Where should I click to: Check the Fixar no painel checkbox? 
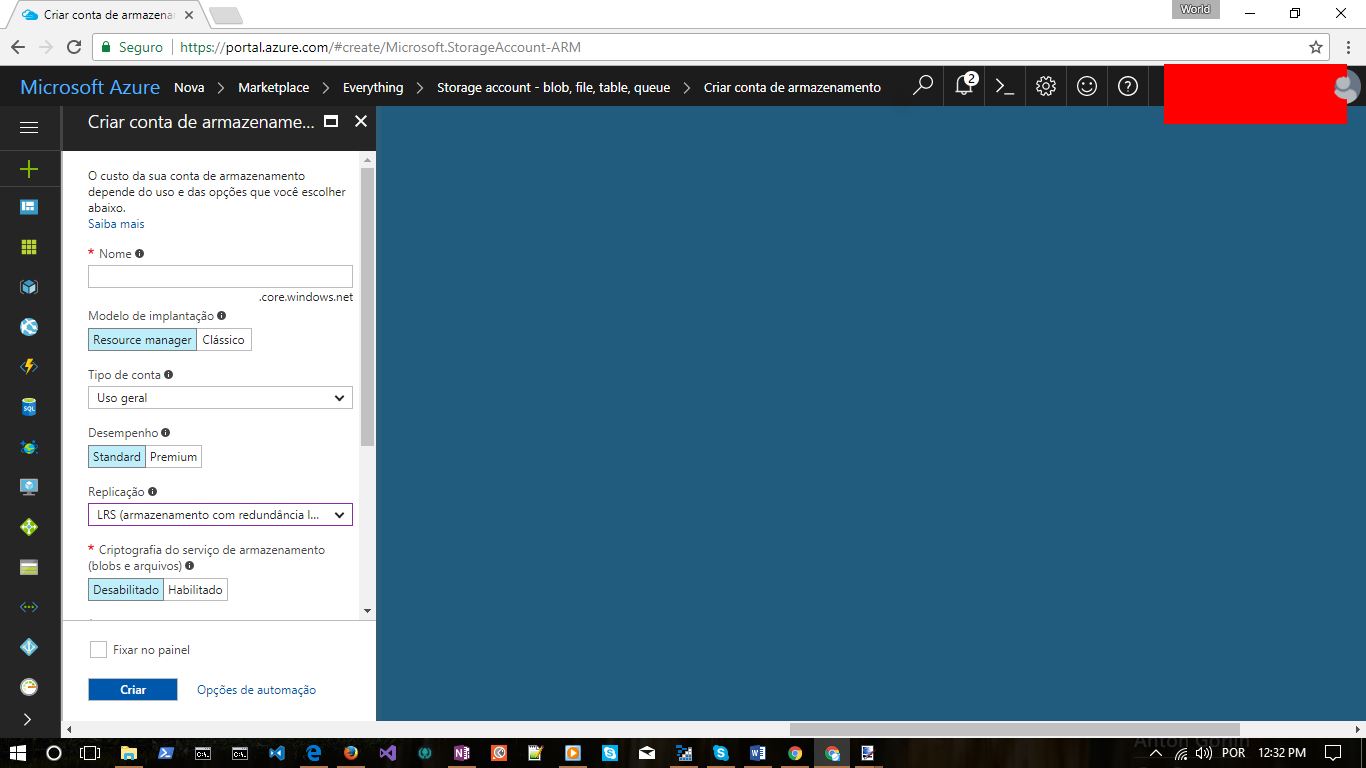pyautogui.click(x=98, y=650)
